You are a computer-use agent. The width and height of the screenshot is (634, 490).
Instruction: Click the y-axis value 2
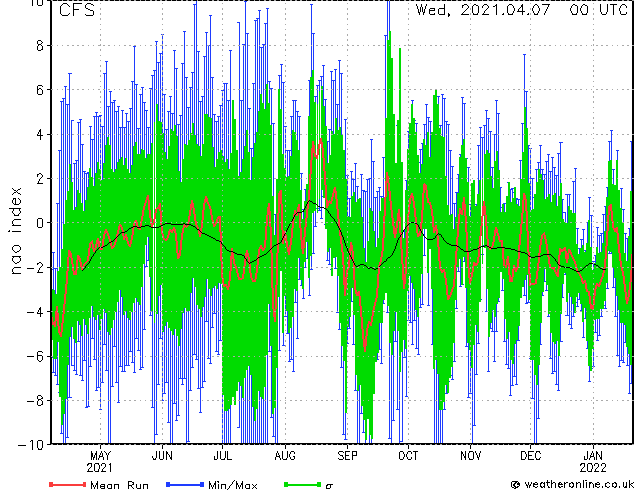click(x=40, y=179)
